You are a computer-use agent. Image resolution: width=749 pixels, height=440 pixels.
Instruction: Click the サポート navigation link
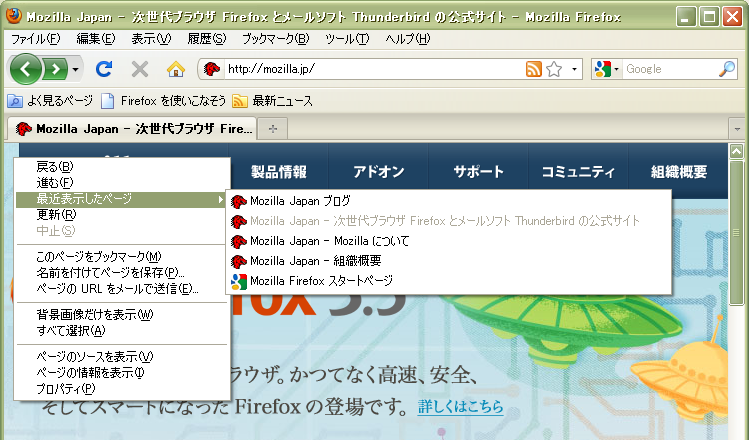[479, 172]
